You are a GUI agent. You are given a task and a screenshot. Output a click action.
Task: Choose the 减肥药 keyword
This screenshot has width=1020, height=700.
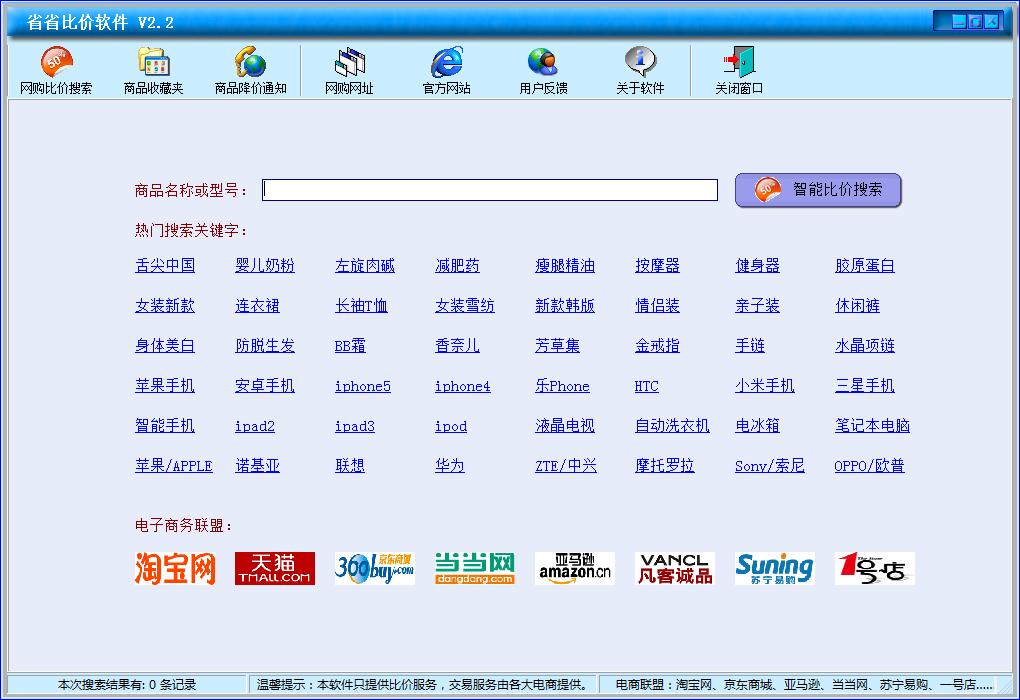[x=457, y=265]
